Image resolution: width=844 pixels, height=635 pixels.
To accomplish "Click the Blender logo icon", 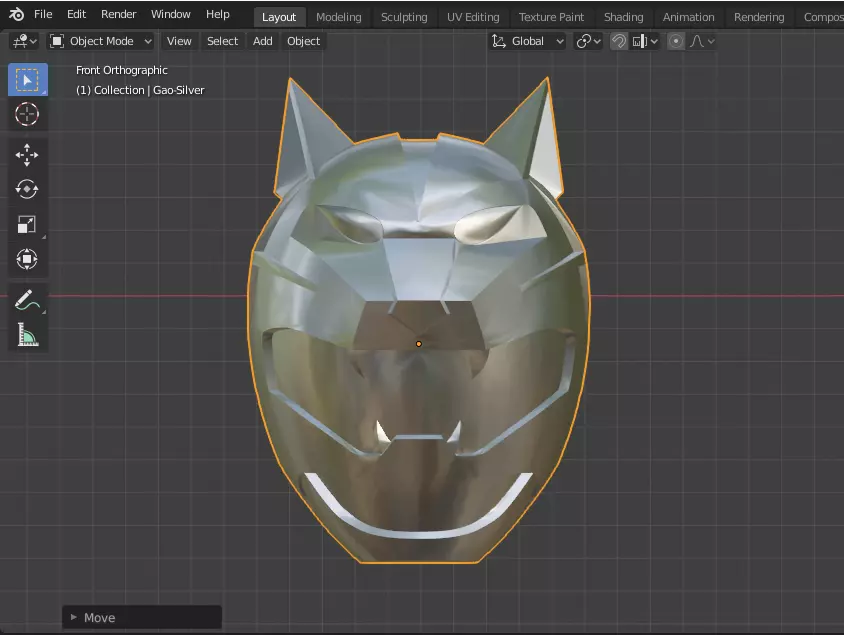I will point(16,15).
